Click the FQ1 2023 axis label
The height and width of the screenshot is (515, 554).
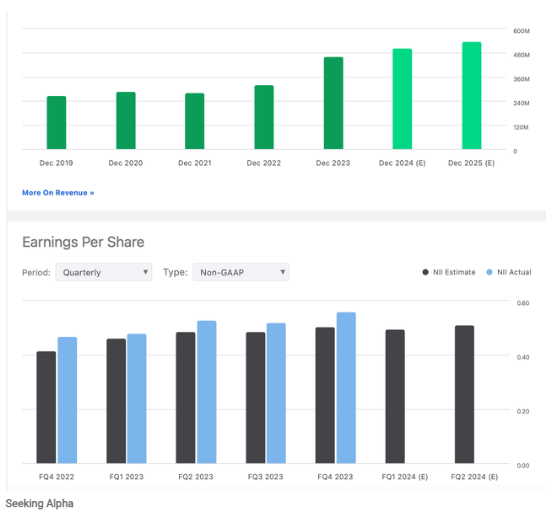(126, 477)
